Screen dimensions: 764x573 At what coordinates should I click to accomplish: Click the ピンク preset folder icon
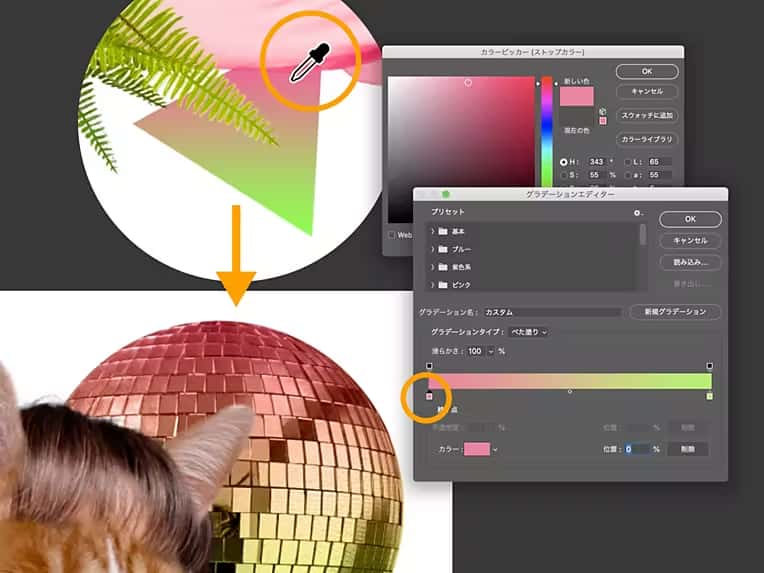click(443, 285)
